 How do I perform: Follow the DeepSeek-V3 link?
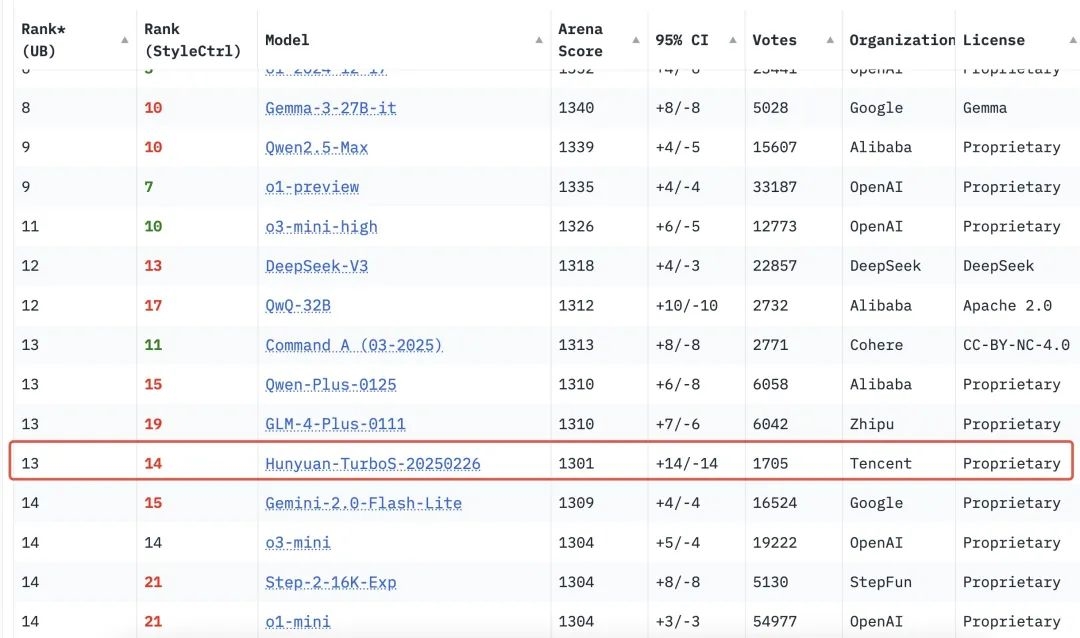point(317,266)
